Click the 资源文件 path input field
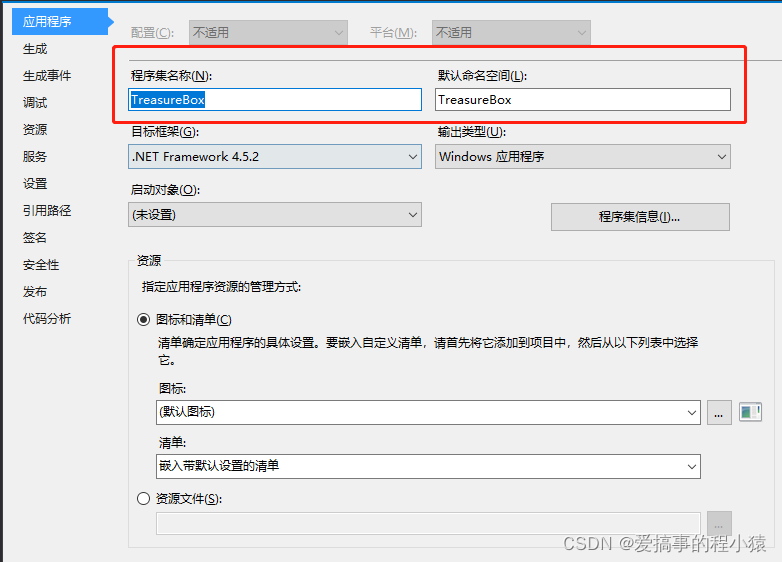This screenshot has height=562, width=782. pos(428,524)
